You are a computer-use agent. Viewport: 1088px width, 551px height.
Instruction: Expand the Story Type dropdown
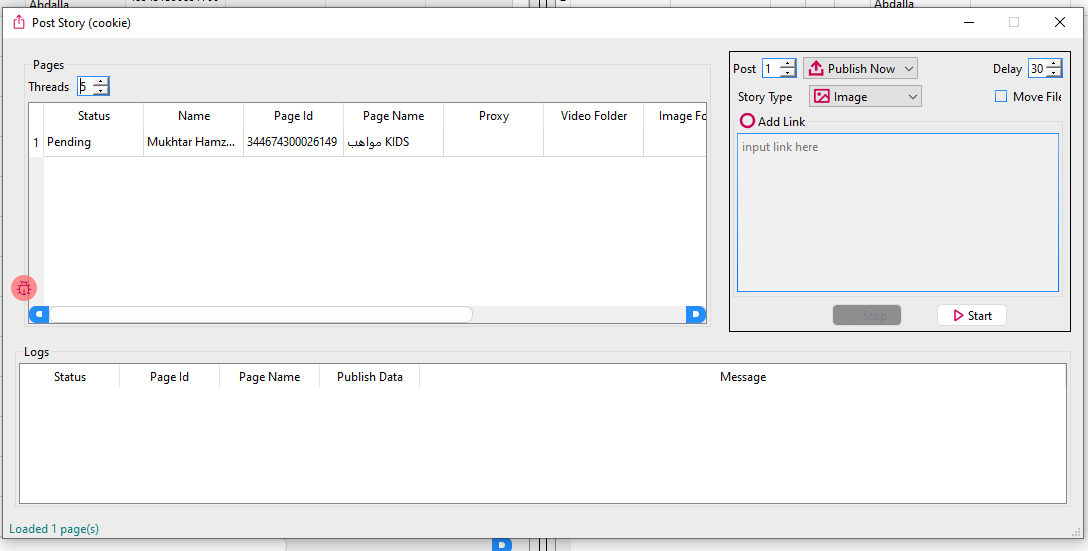coord(912,97)
